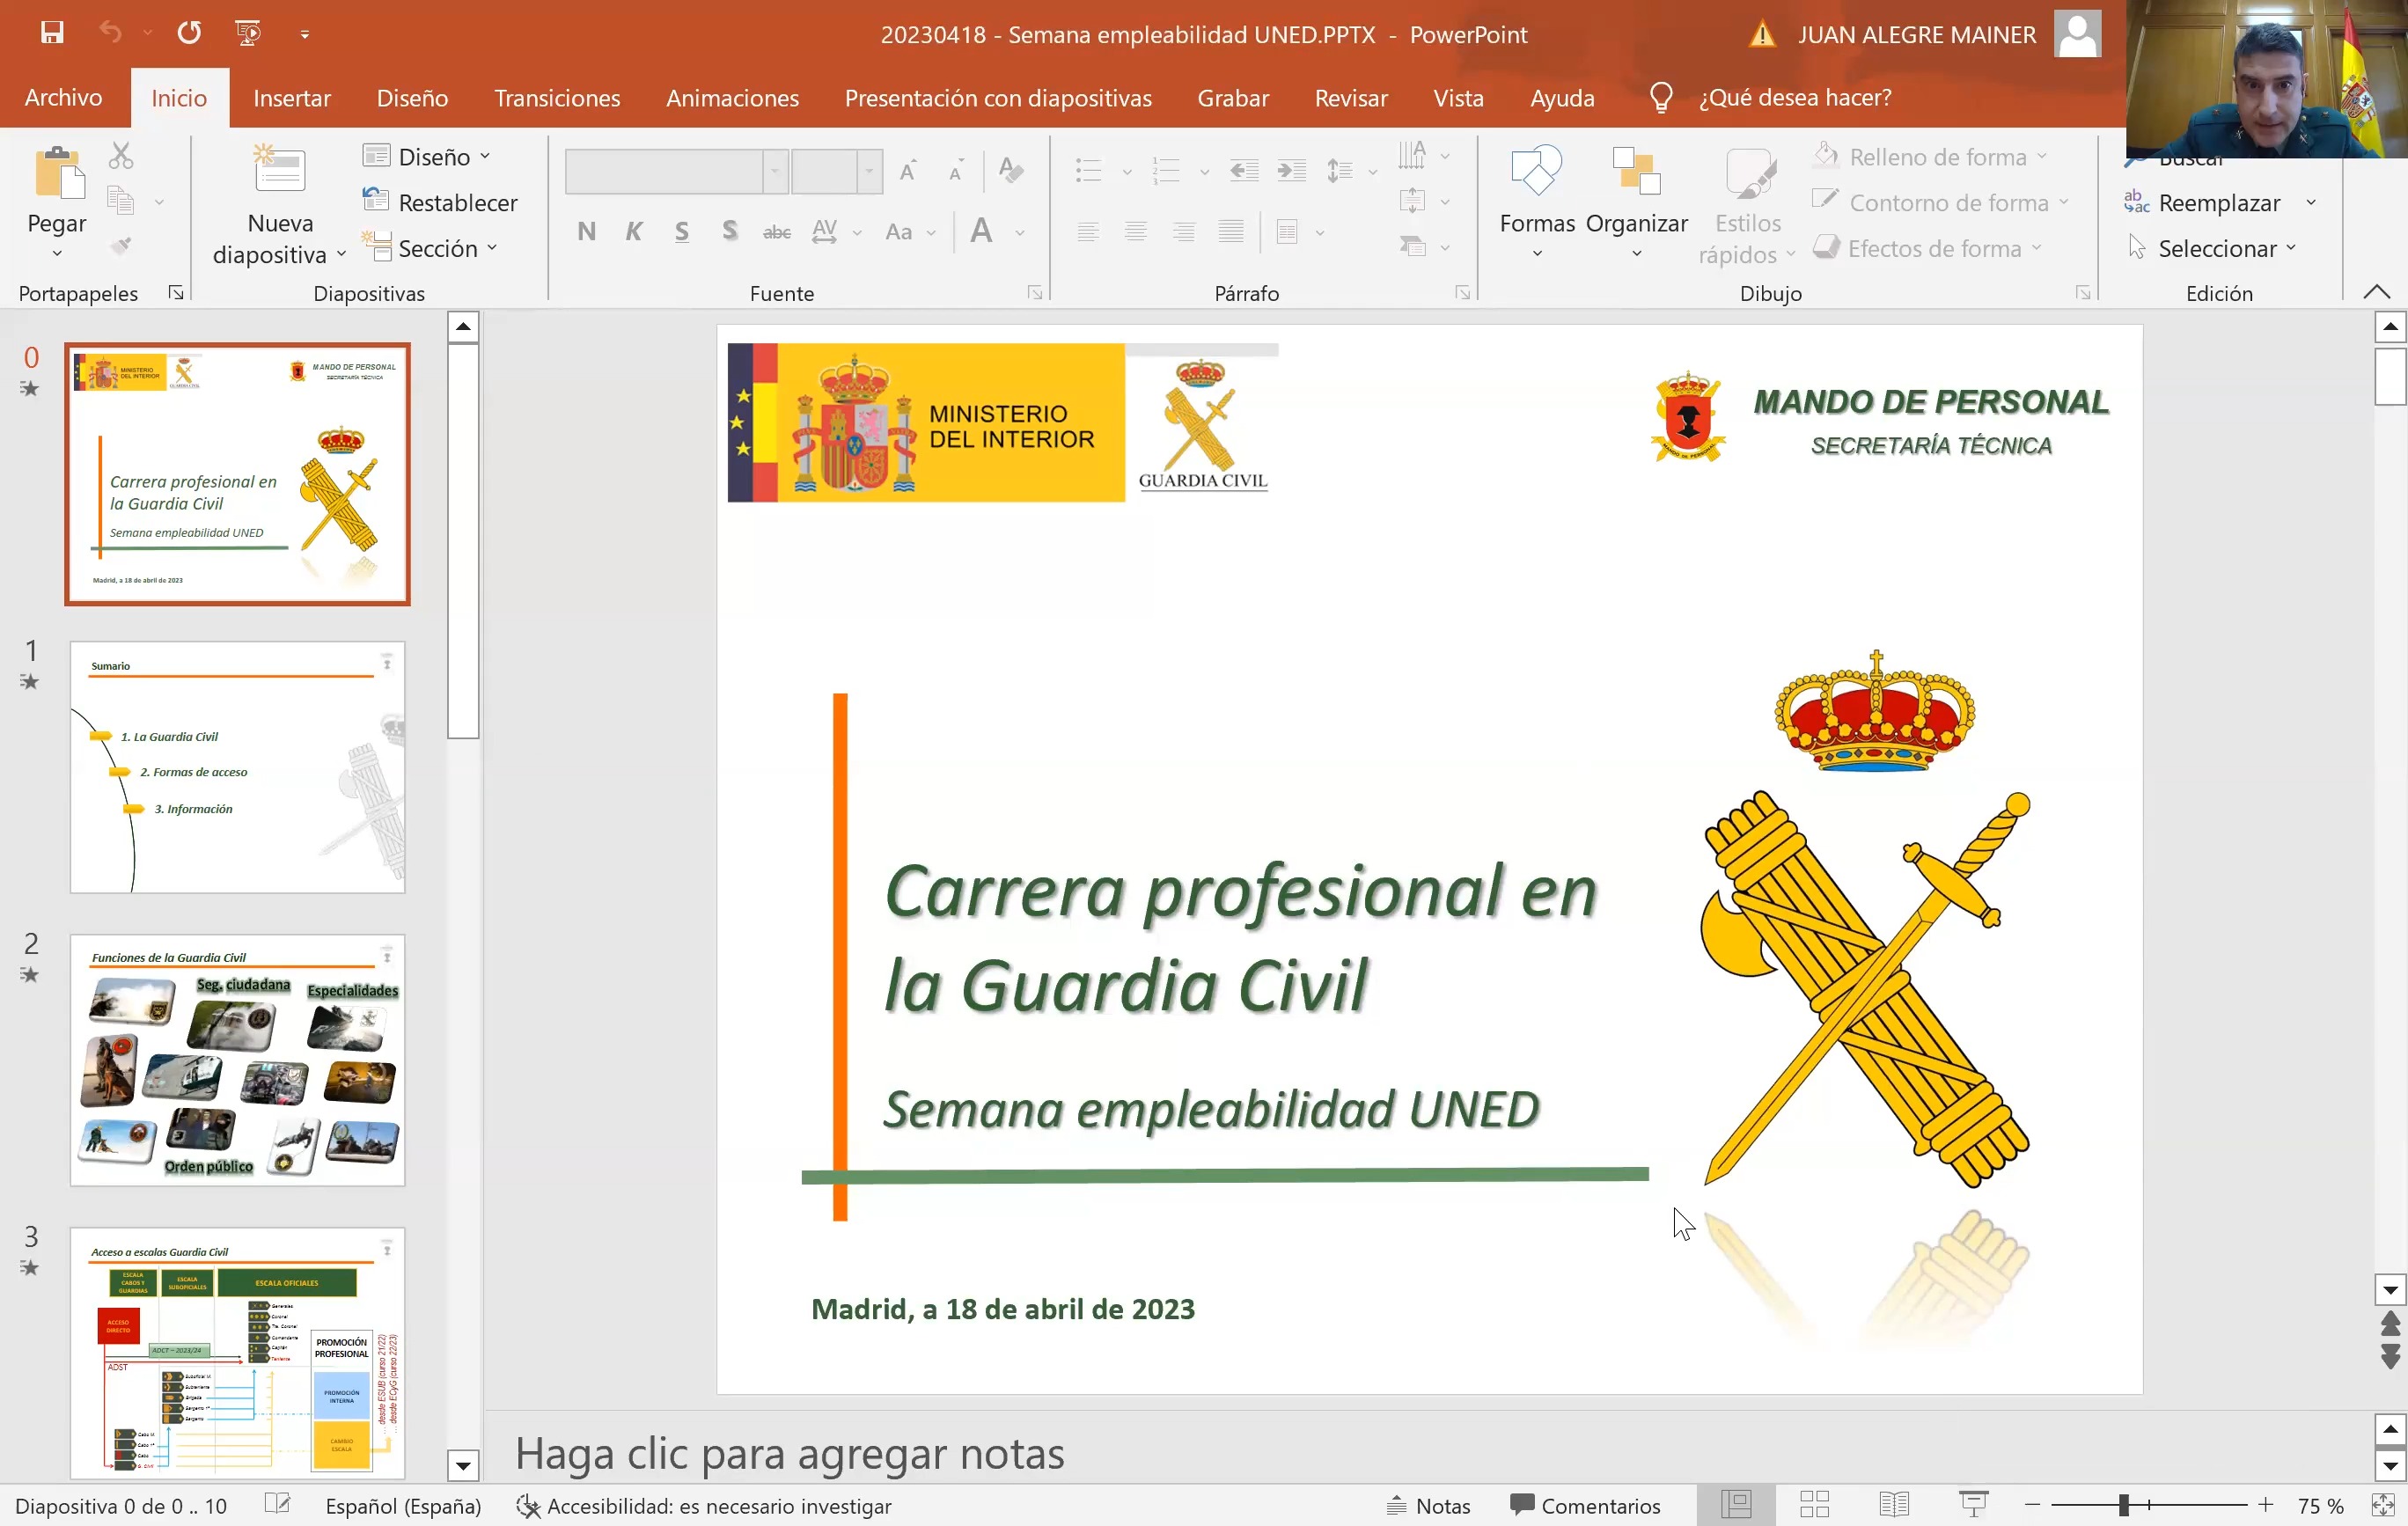This screenshot has width=2408, height=1526.
Task: Click Accesibilidad: es necesario investigar status
Action: [x=703, y=1506]
